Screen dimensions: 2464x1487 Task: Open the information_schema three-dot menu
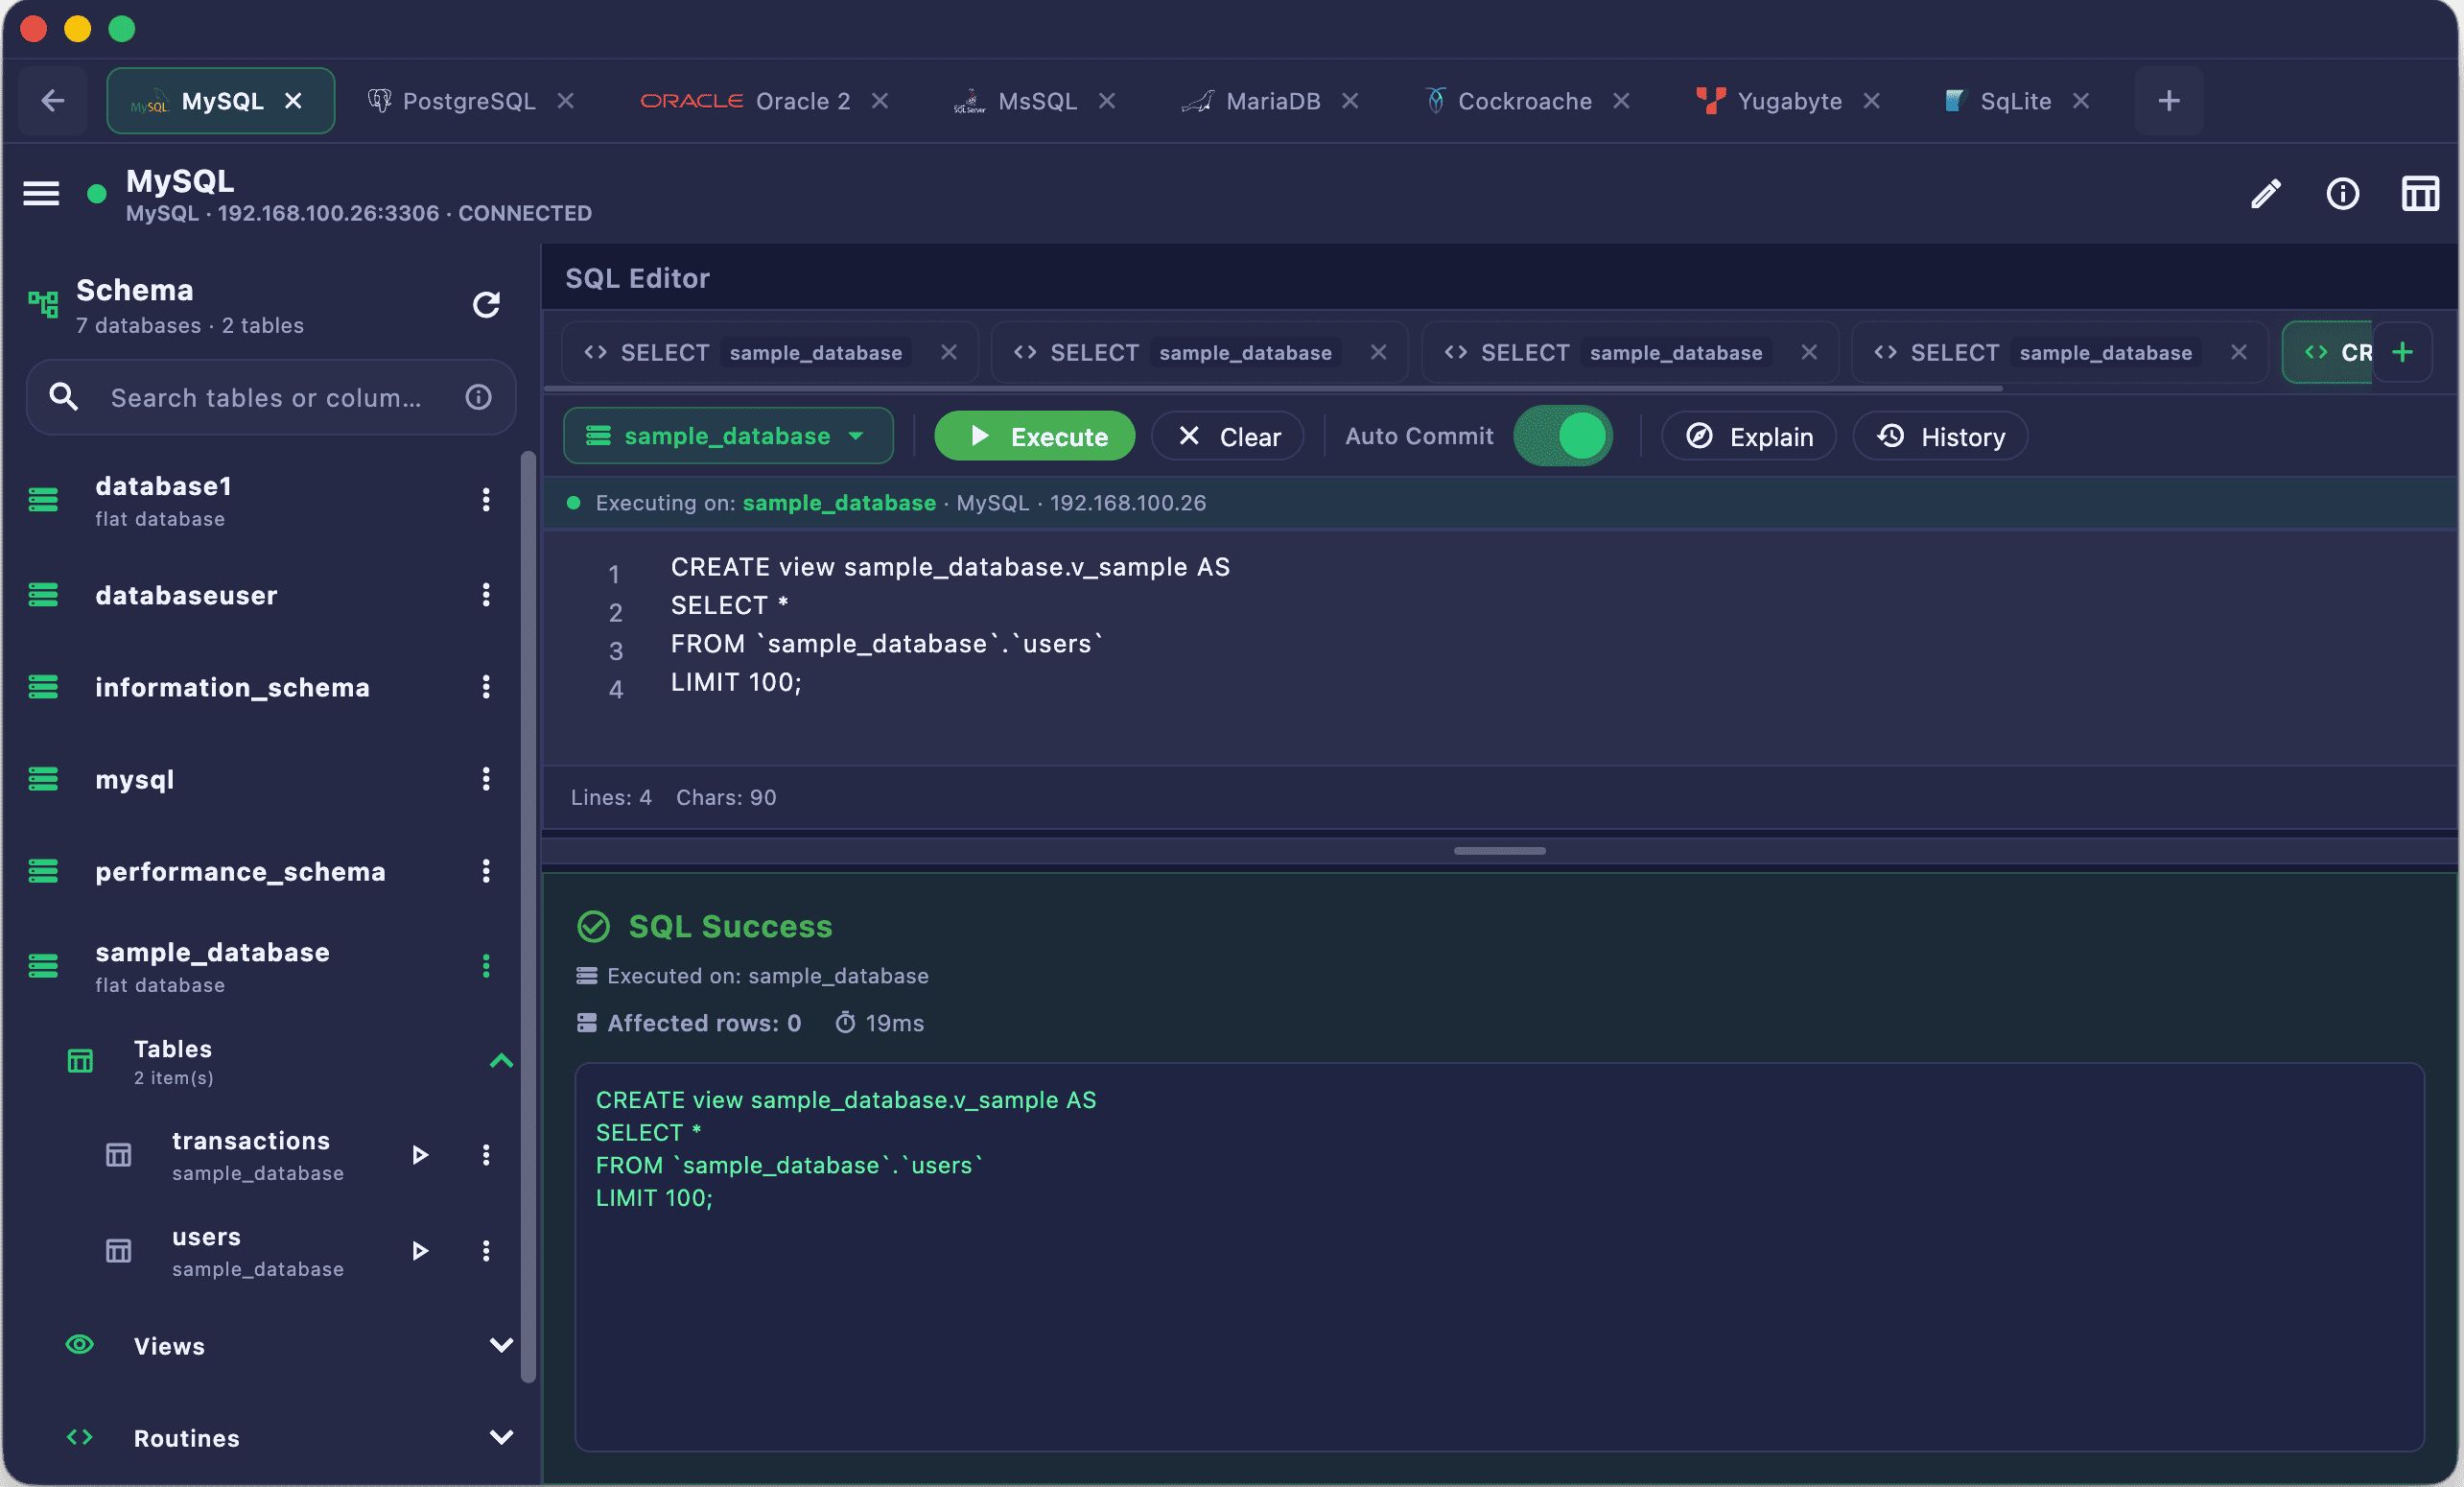pos(486,687)
